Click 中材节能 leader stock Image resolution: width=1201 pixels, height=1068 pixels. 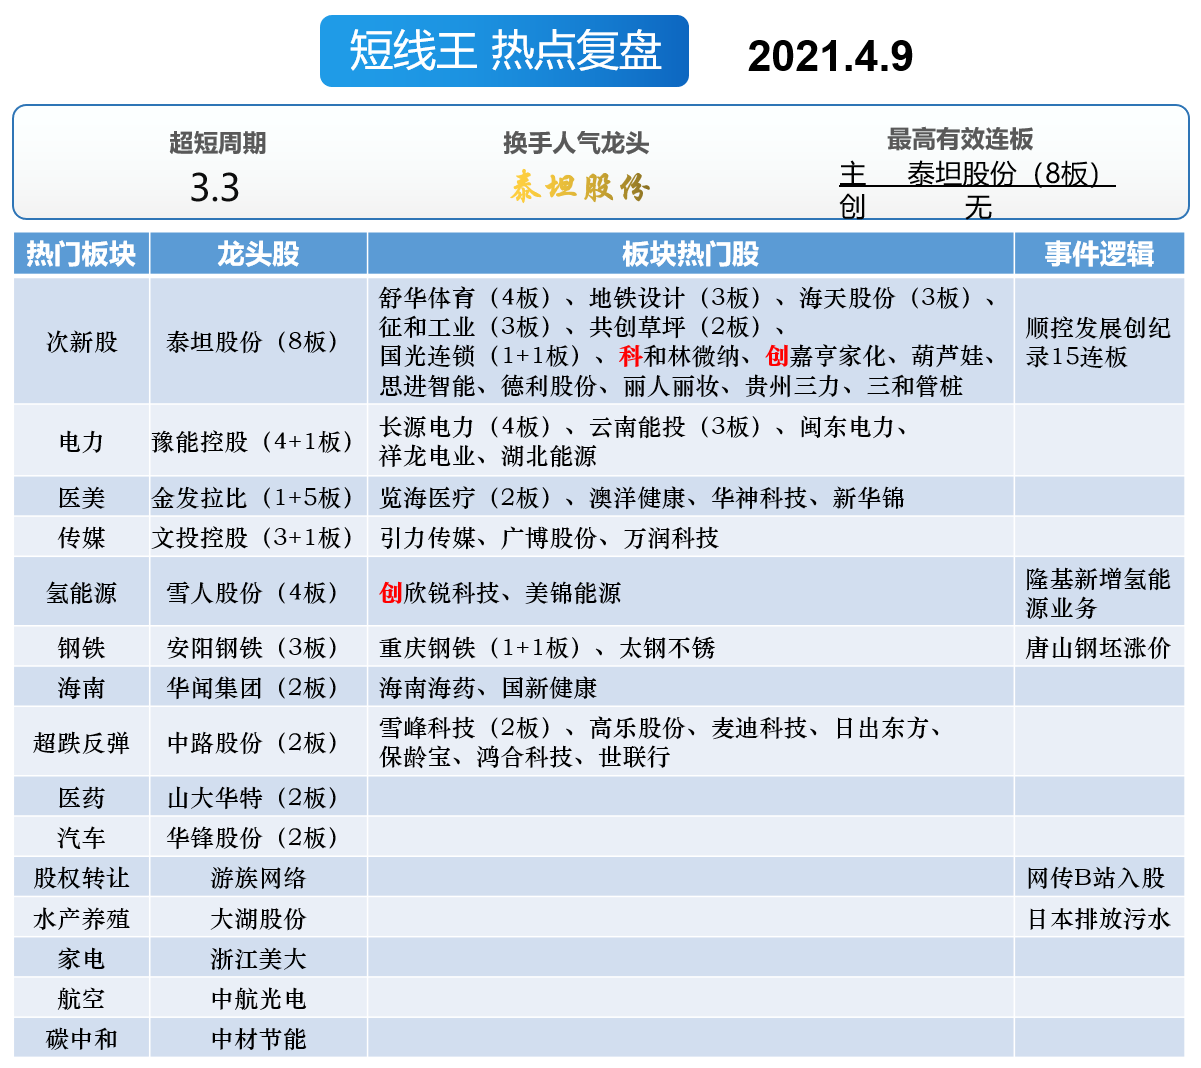(258, 1039)
